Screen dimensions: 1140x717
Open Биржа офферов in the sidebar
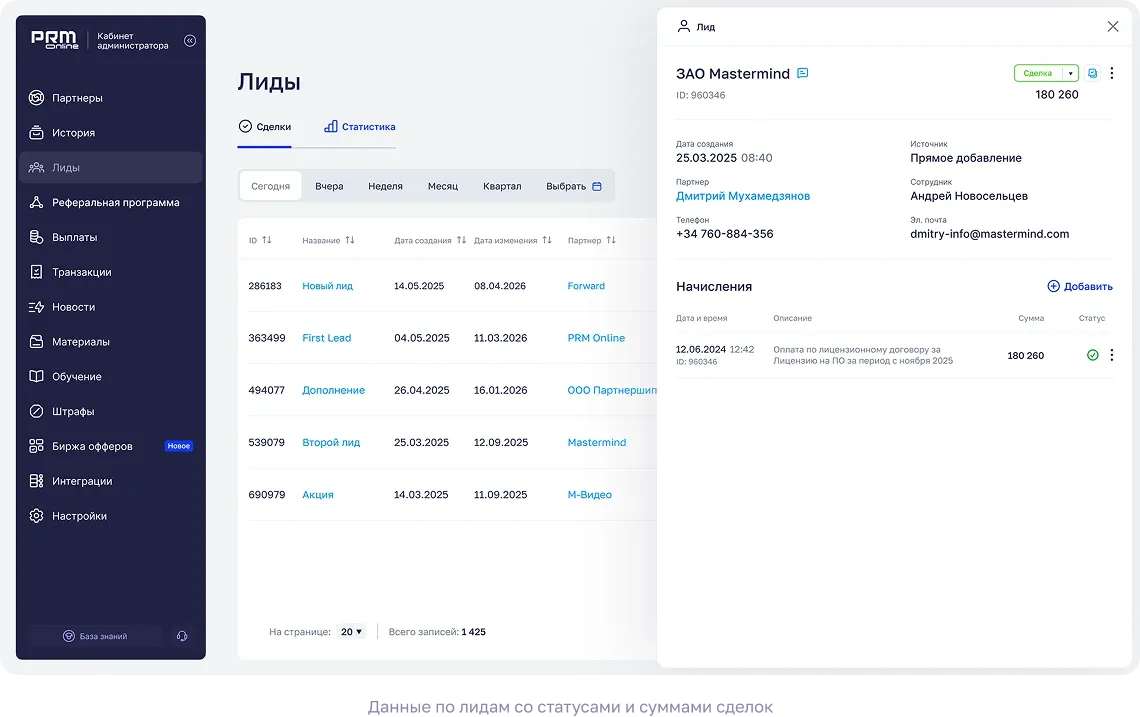[92, 446]
